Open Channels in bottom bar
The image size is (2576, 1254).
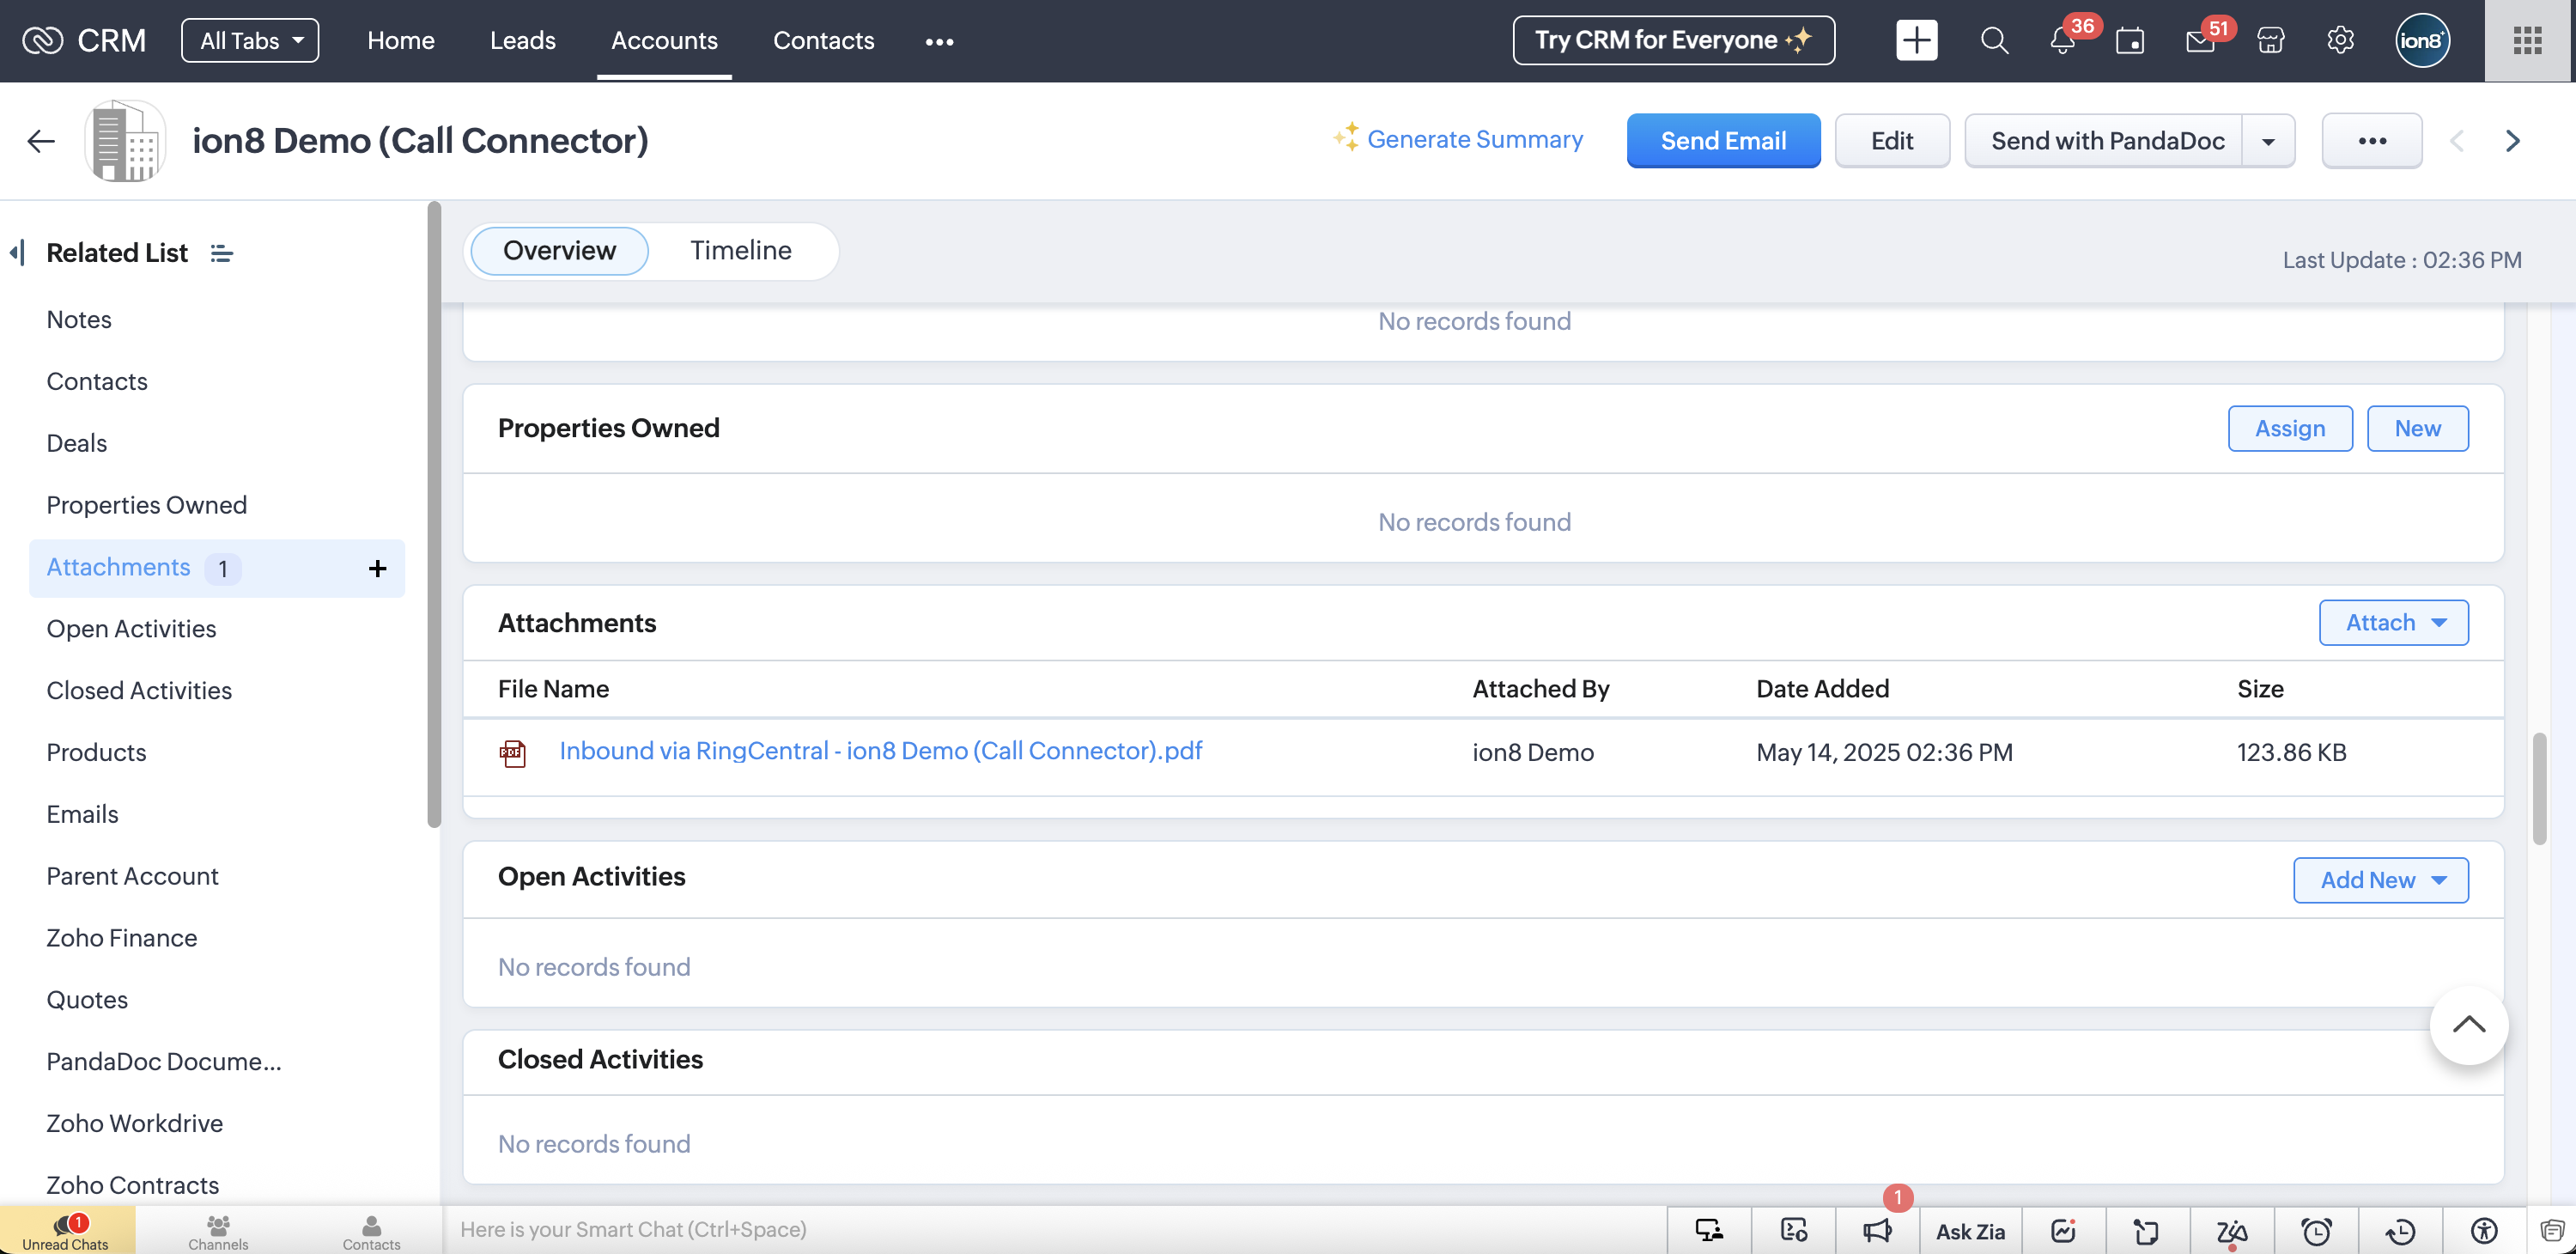coord(218,1230)
